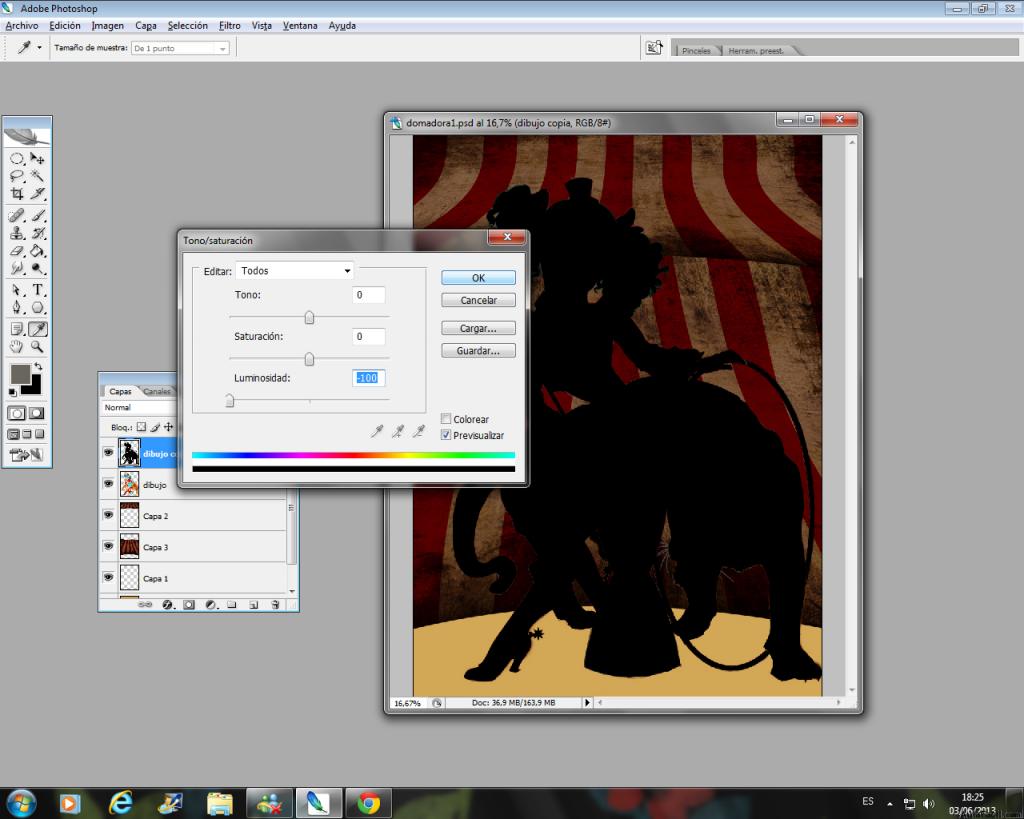Image resolution: width=1024 pixels, height=819 pixels.
Task: Click the Tono slider handle
Action: point(310,318)
